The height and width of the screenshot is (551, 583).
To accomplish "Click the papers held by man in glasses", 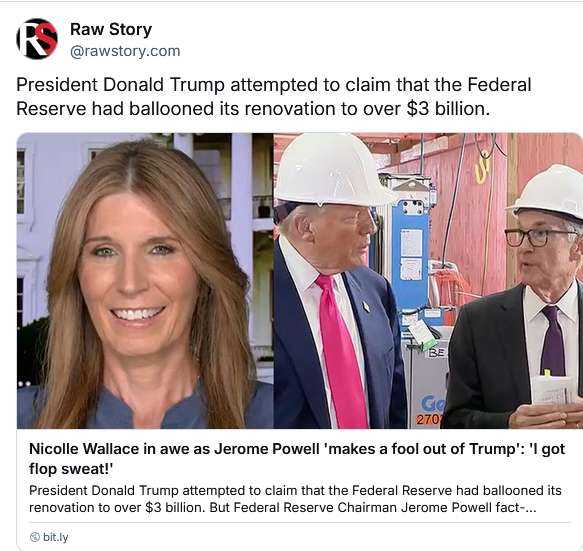I will [553, 390].
